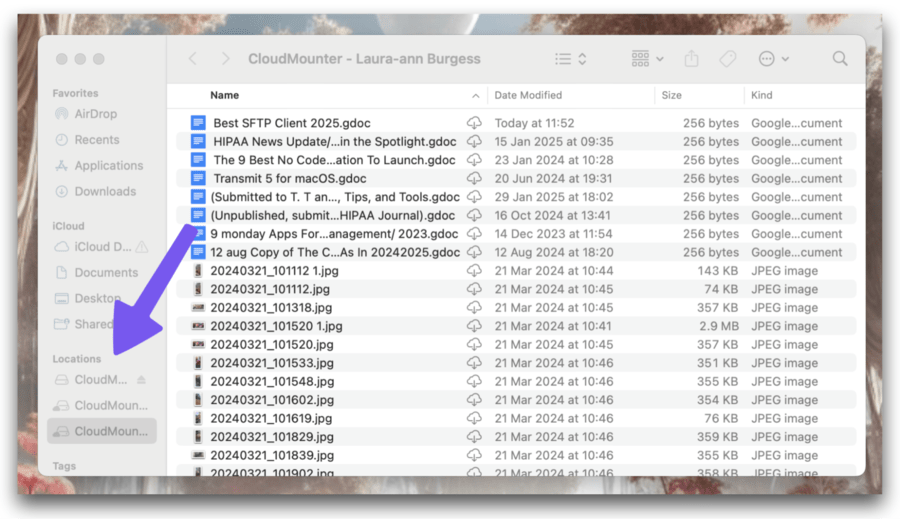Click the Share toolbar icon
900x519 pixels.
tap(692, 59)
